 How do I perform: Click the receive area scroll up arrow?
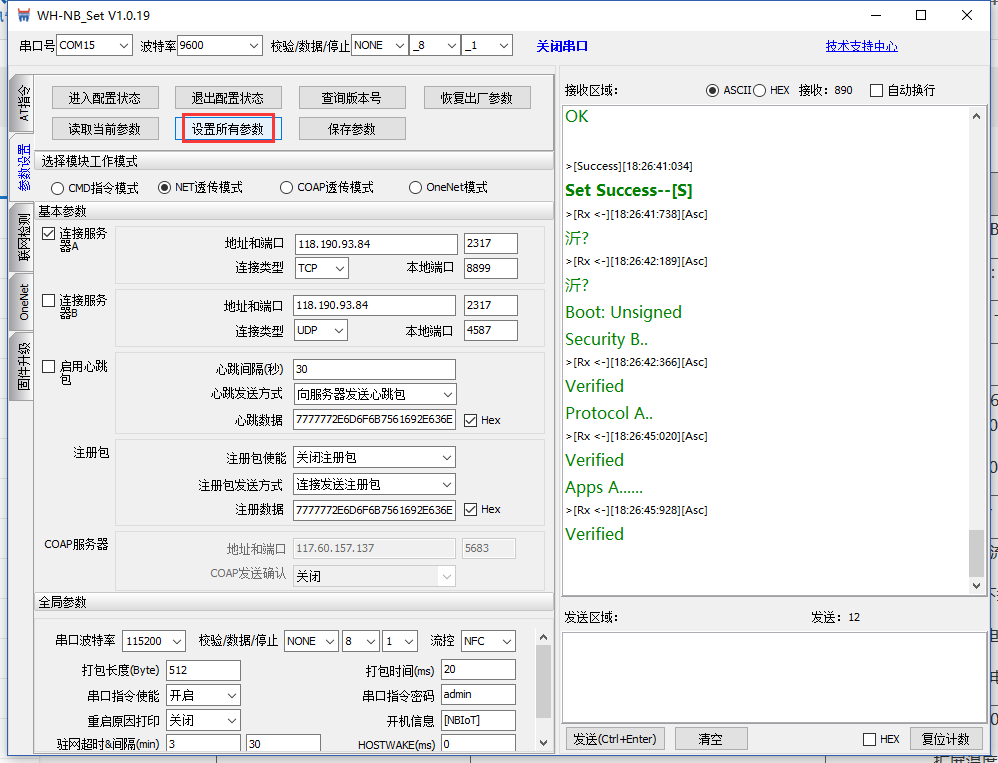[976, 116]
